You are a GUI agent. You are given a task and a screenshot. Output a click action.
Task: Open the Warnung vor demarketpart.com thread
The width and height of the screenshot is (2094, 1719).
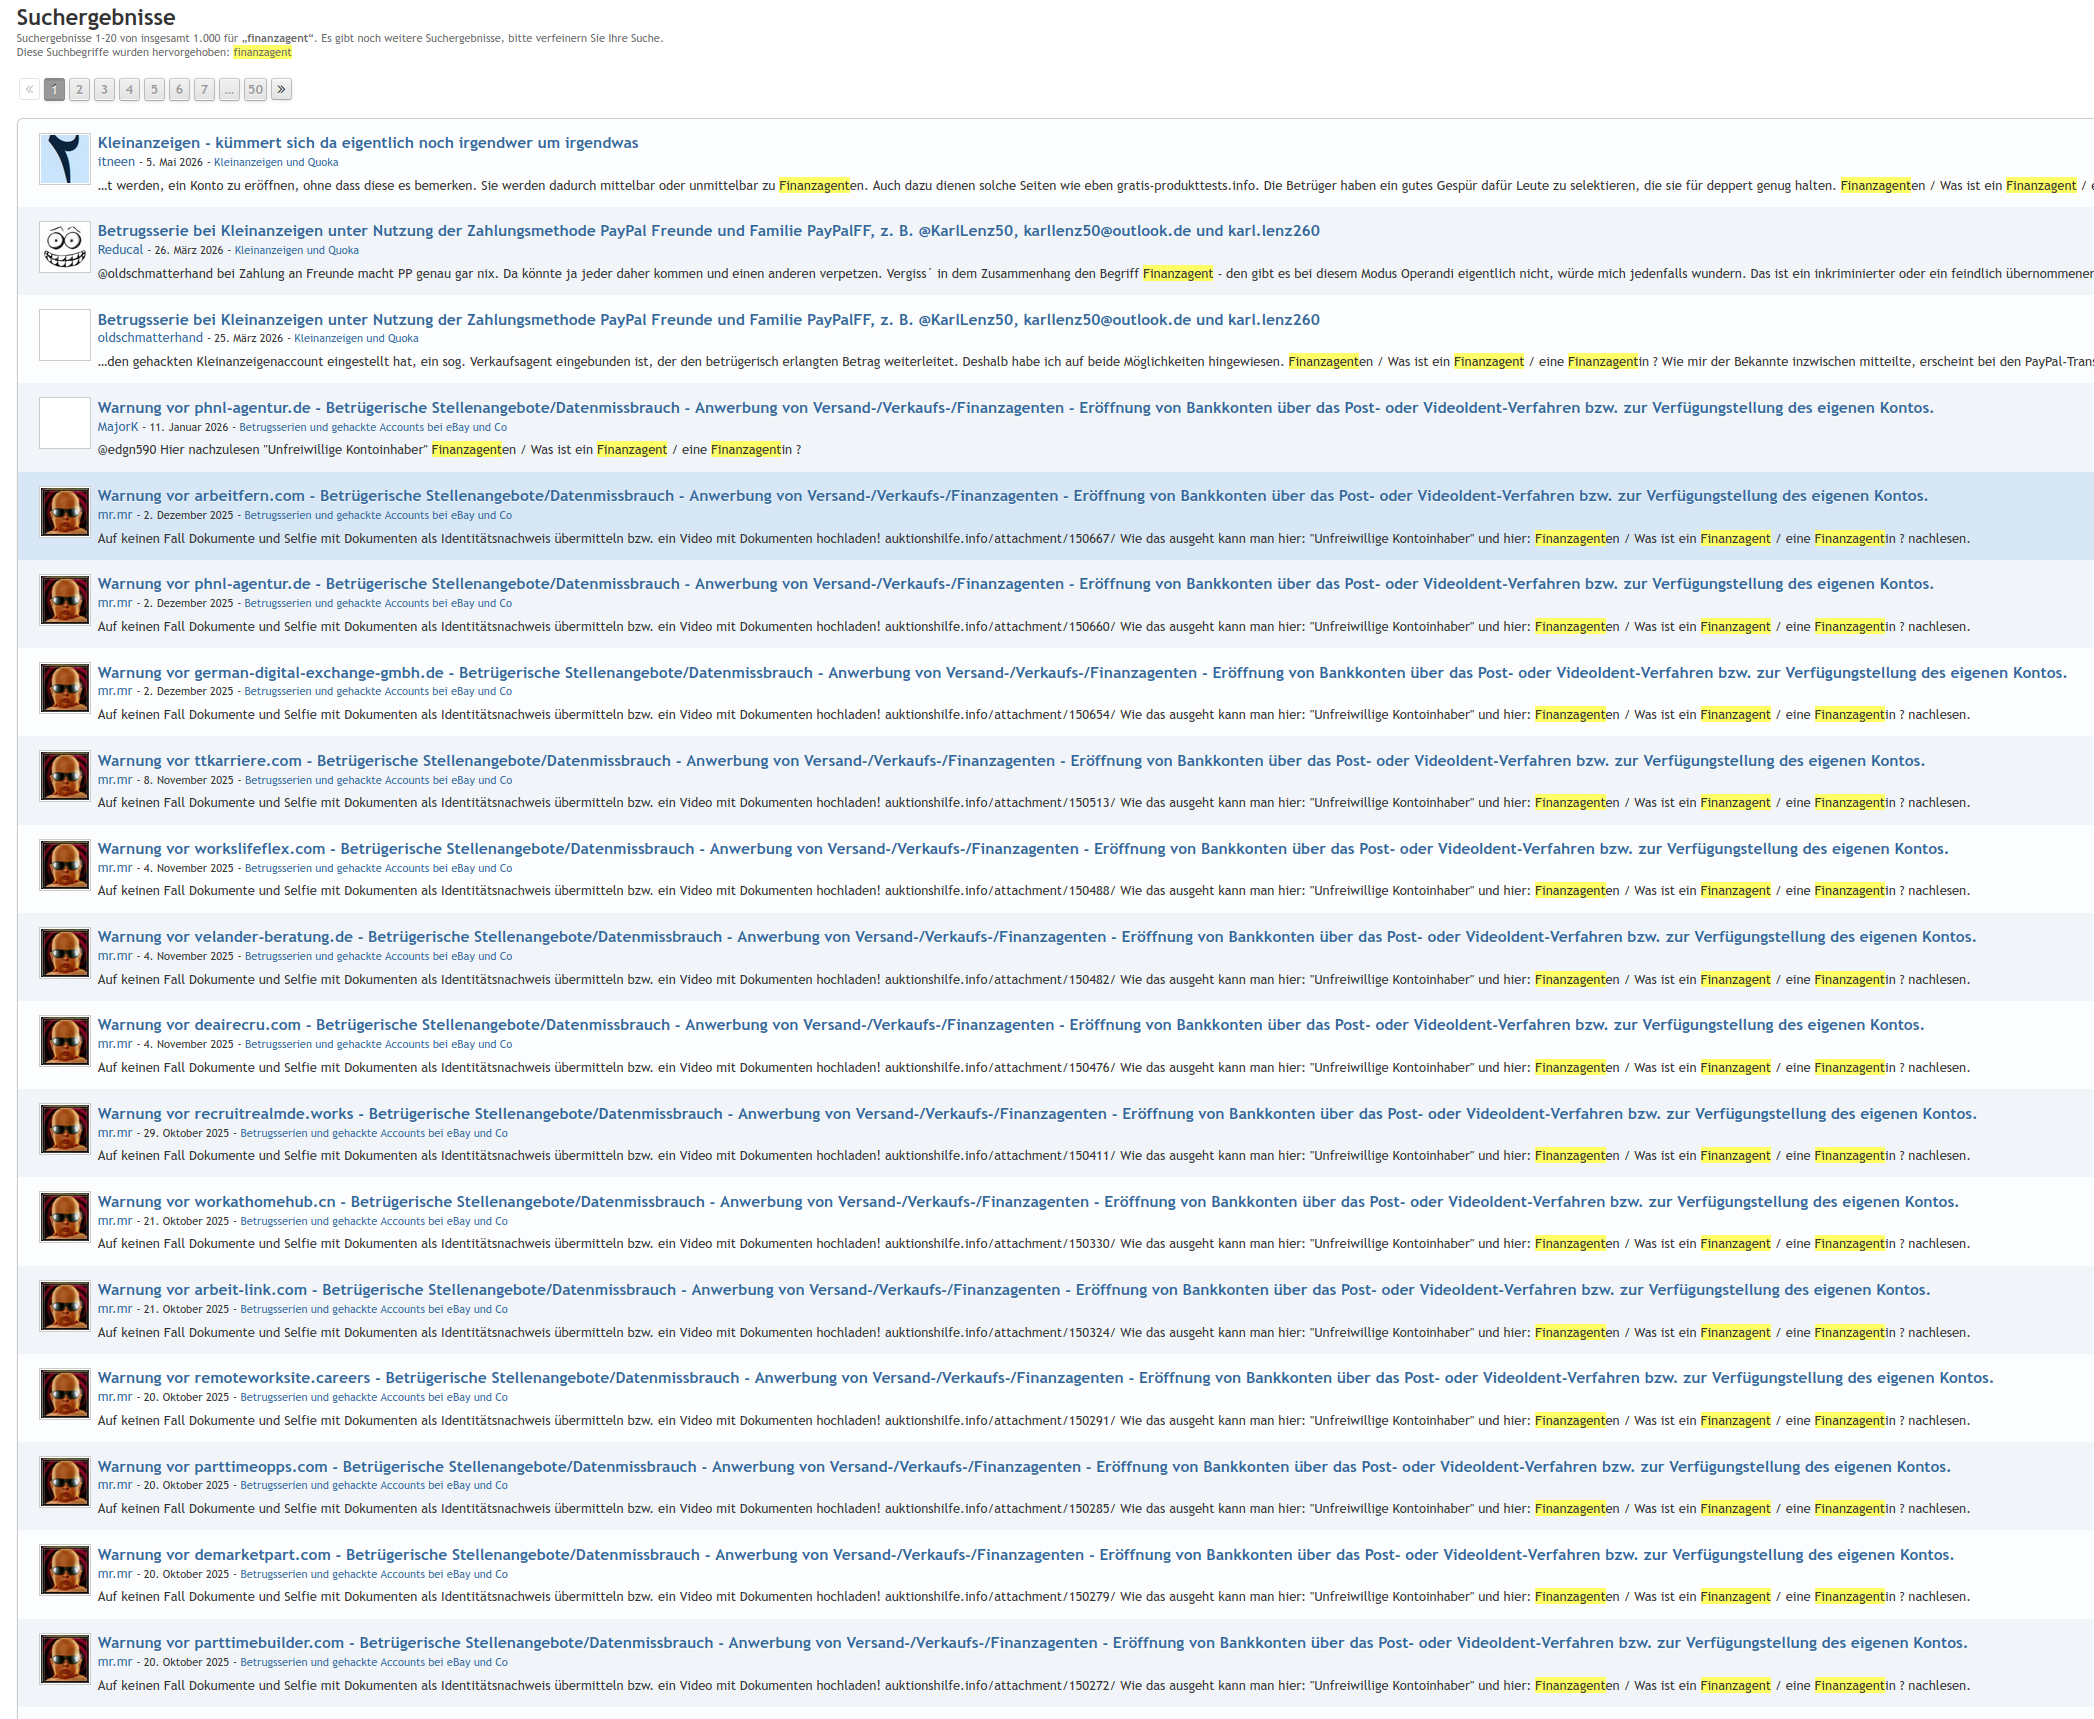pyautogui.click(x=1026, y=1555)
